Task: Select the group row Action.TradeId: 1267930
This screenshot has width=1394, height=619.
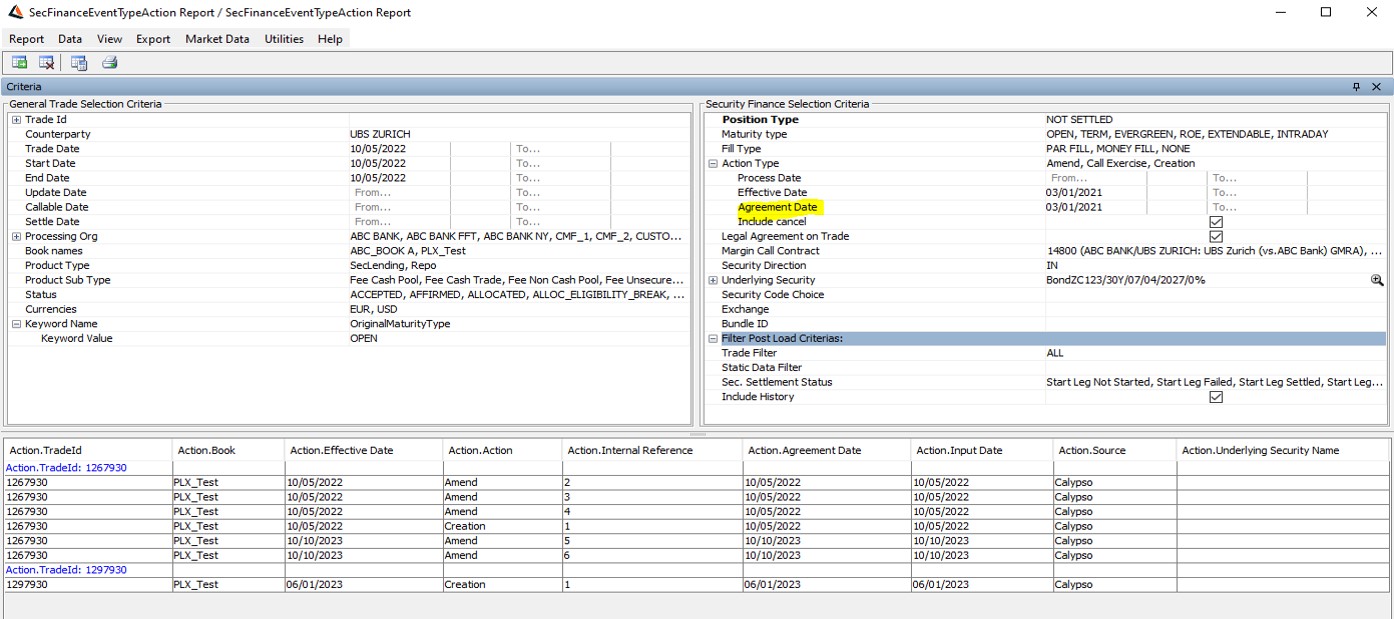Action: [66, 468]
